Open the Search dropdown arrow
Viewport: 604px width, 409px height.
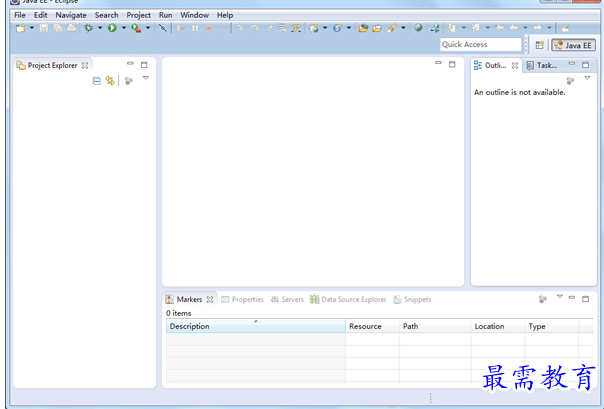[x=403, y=28]
